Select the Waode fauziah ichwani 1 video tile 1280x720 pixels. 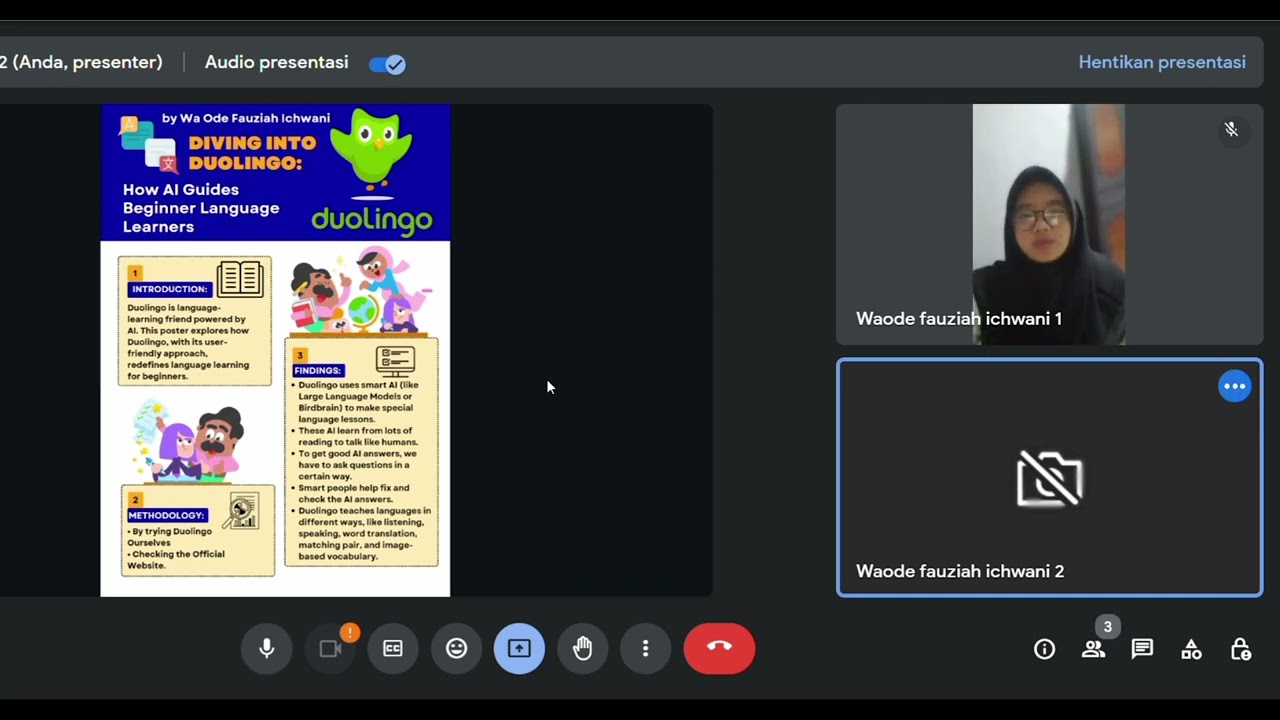tap(1049, 224)
